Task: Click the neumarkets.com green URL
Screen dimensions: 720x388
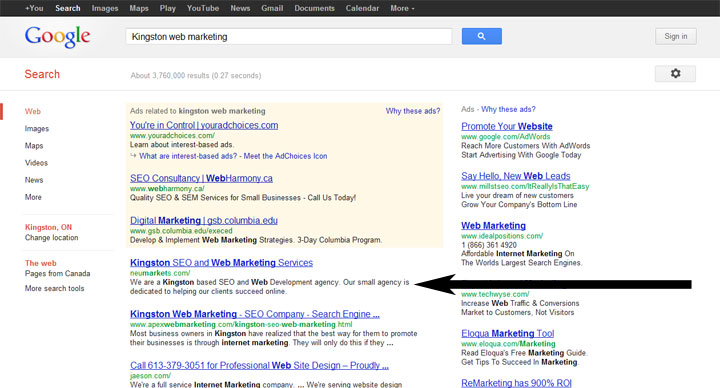Action: (160, 273)
